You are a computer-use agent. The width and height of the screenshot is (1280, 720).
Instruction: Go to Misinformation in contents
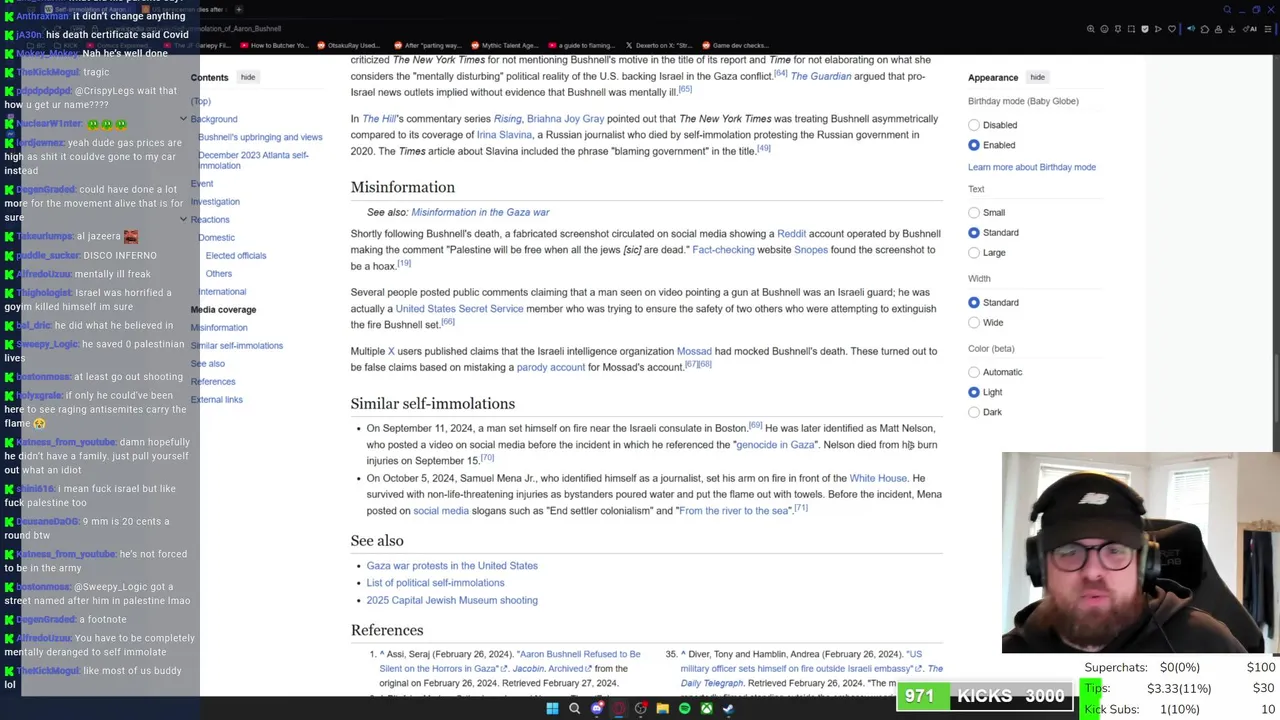click(x=219, y=327)
